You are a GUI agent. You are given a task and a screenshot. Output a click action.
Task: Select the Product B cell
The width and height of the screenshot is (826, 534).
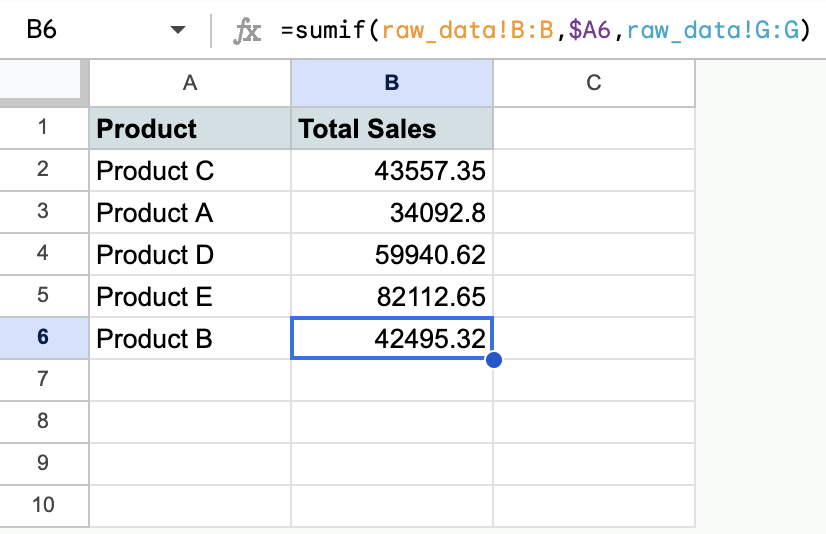click(190, 339)
